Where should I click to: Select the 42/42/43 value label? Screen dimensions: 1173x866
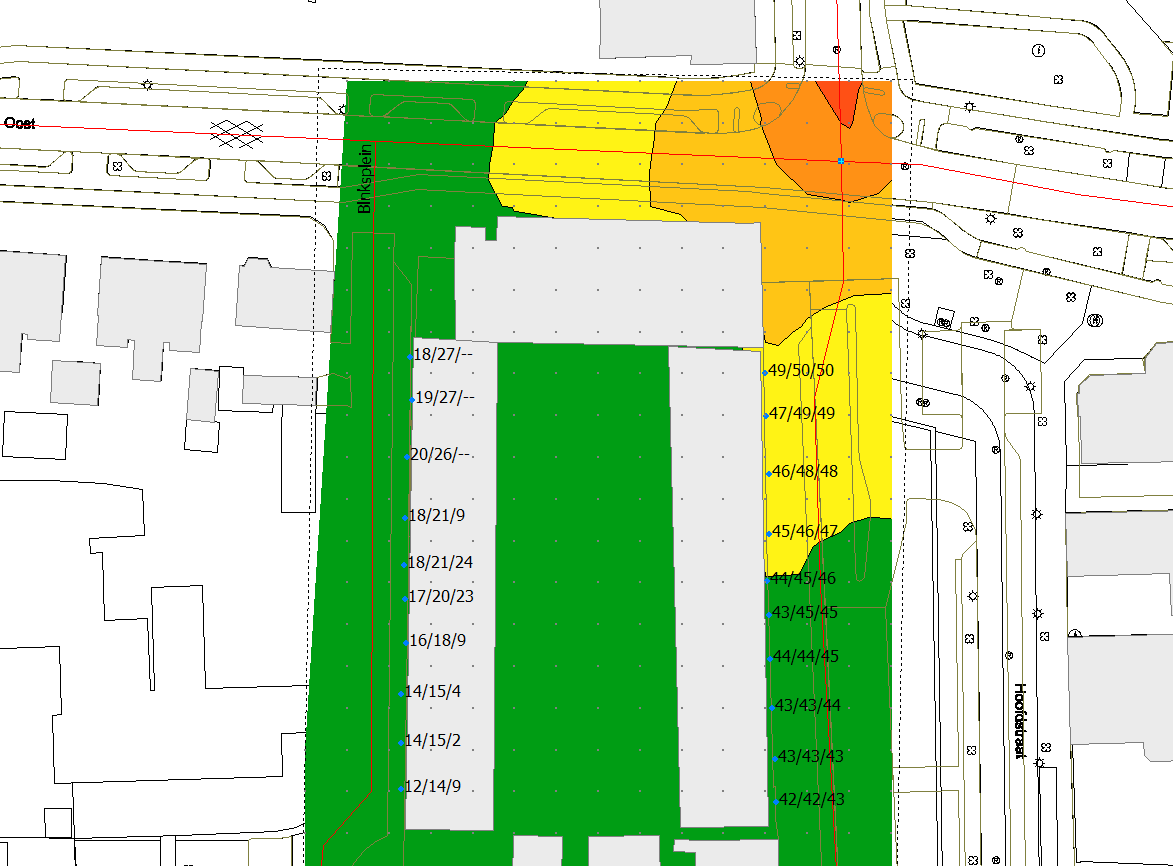pyautogui.click(x=812, y=799)
